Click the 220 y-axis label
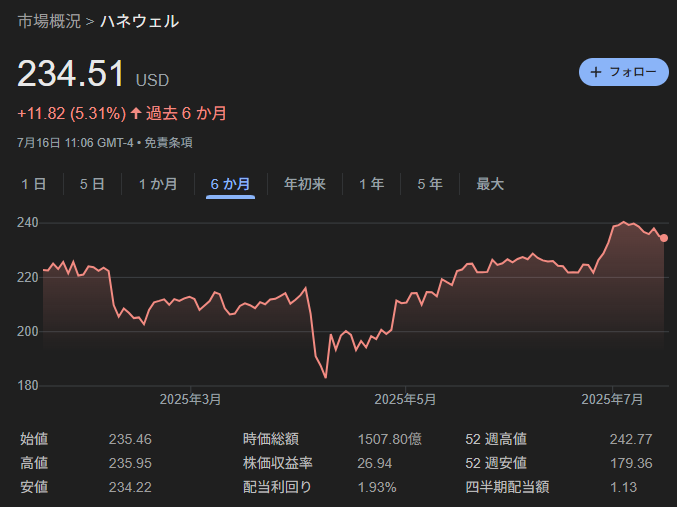Screen dimensions: 677x507 click(x=28, y=277)
